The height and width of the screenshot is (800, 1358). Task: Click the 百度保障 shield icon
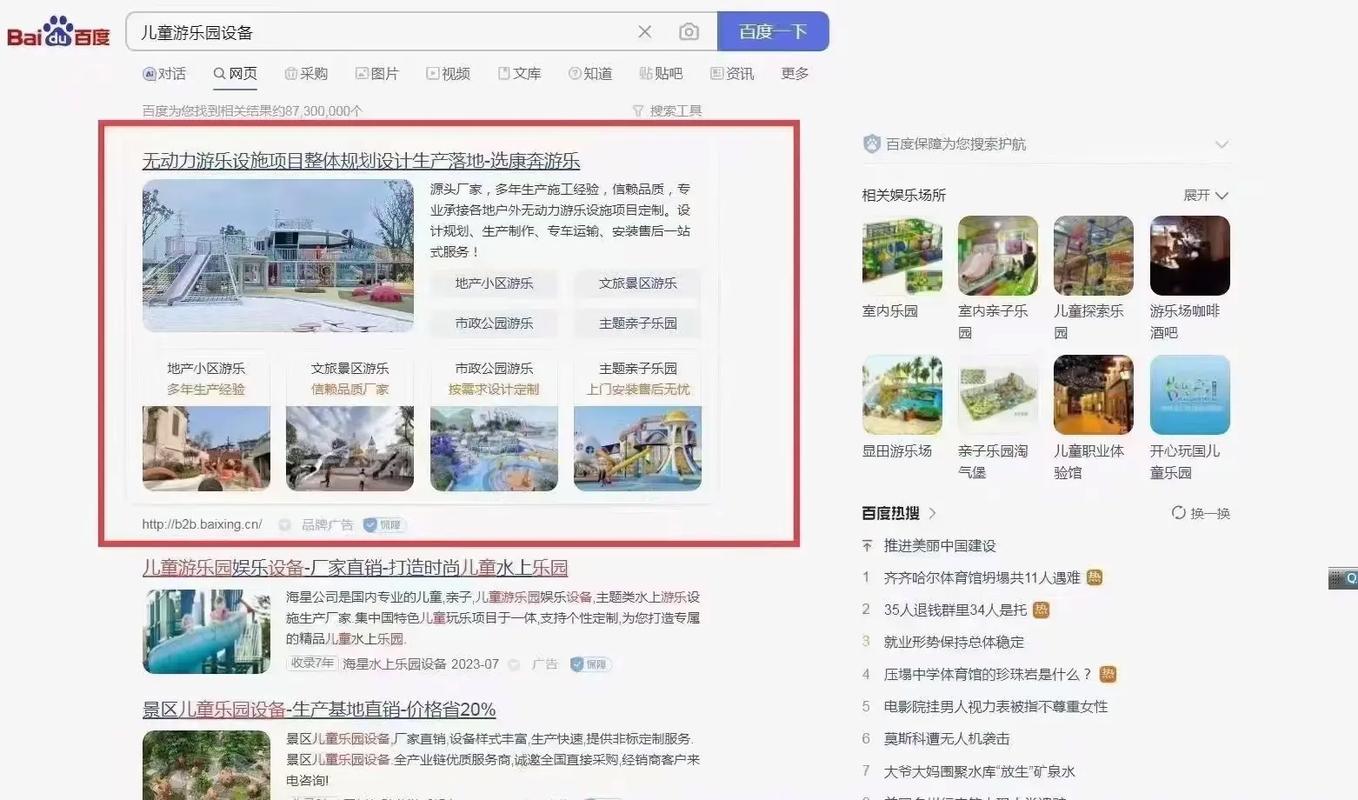coord(871,143)
